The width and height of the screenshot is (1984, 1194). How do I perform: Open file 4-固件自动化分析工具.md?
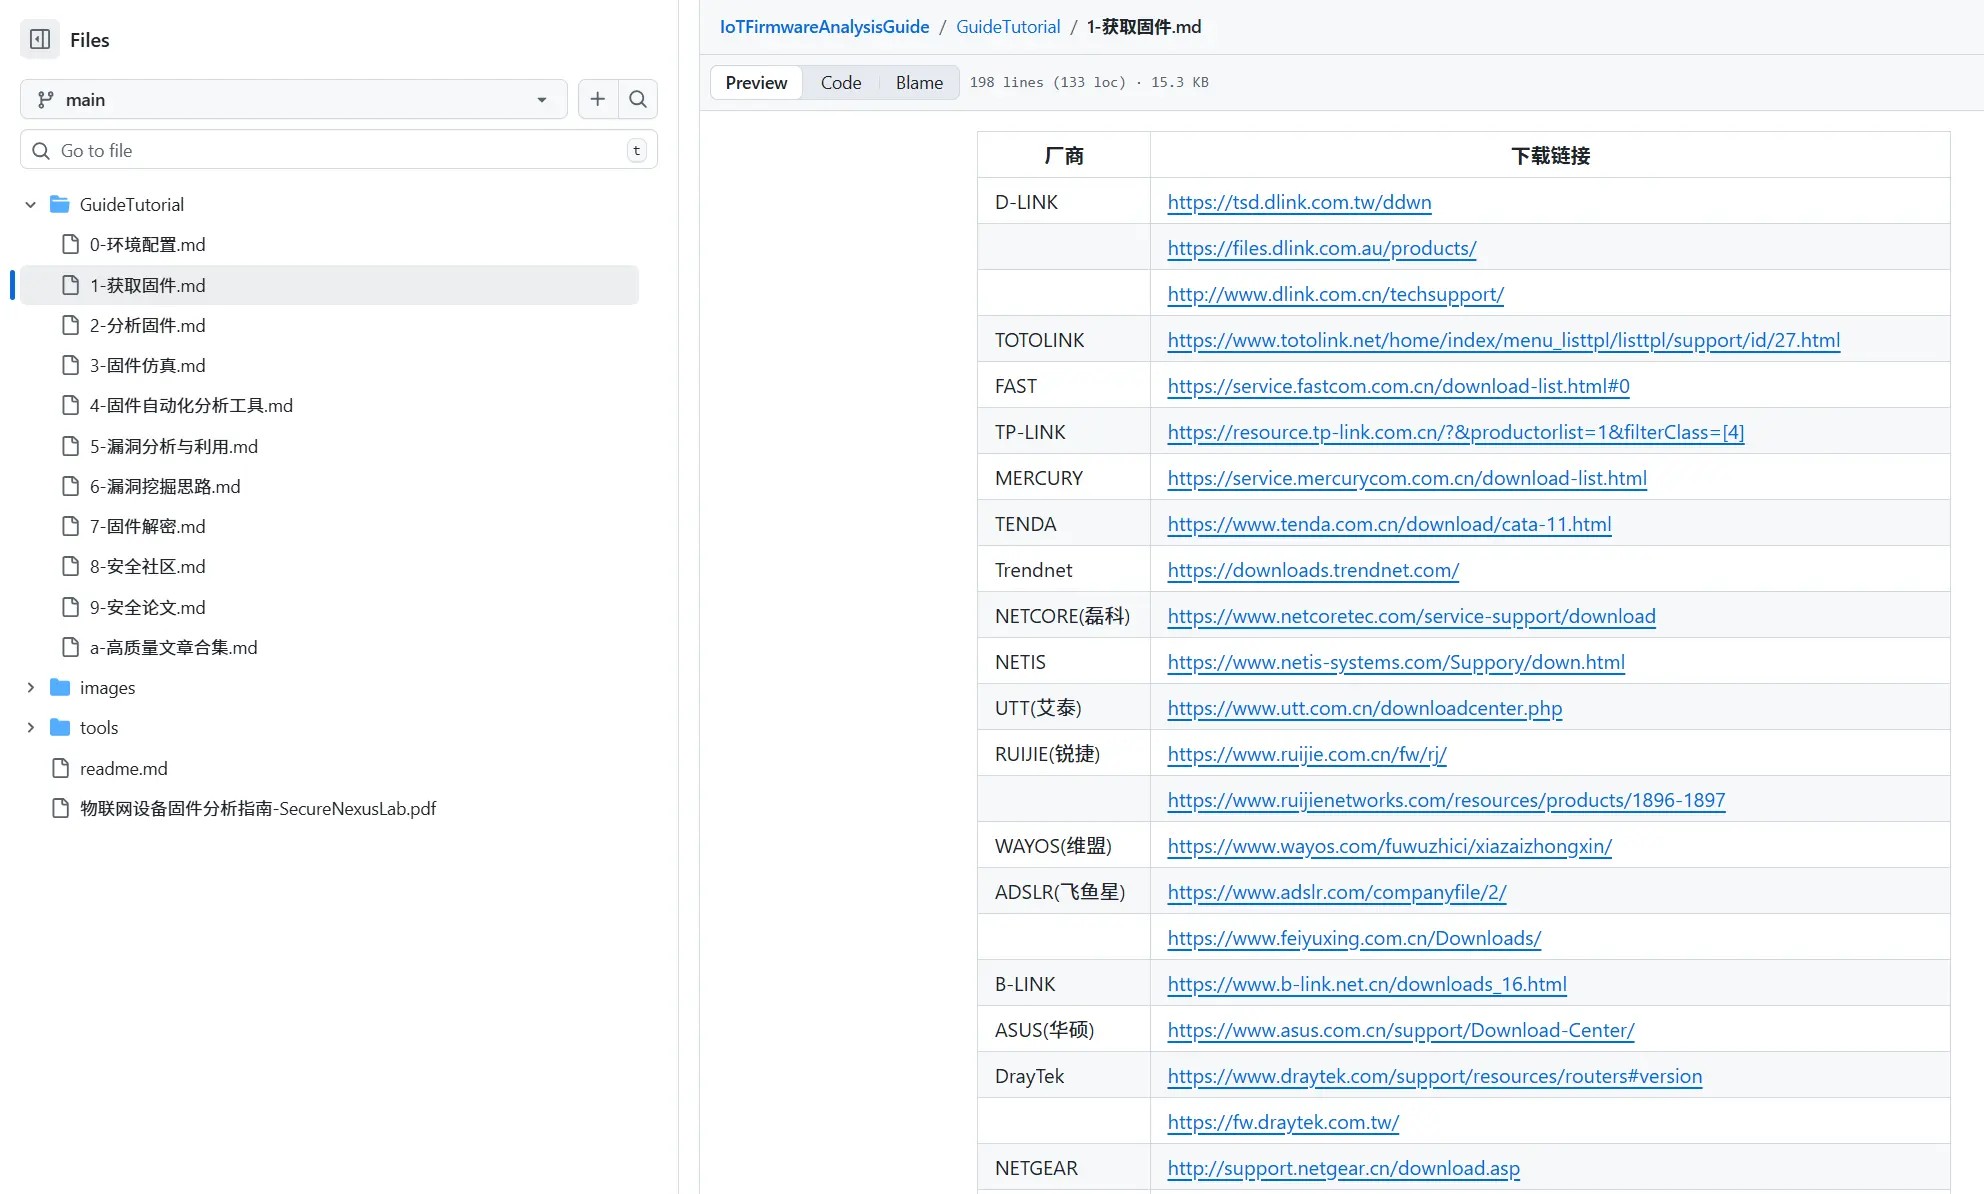click(191, 406)
